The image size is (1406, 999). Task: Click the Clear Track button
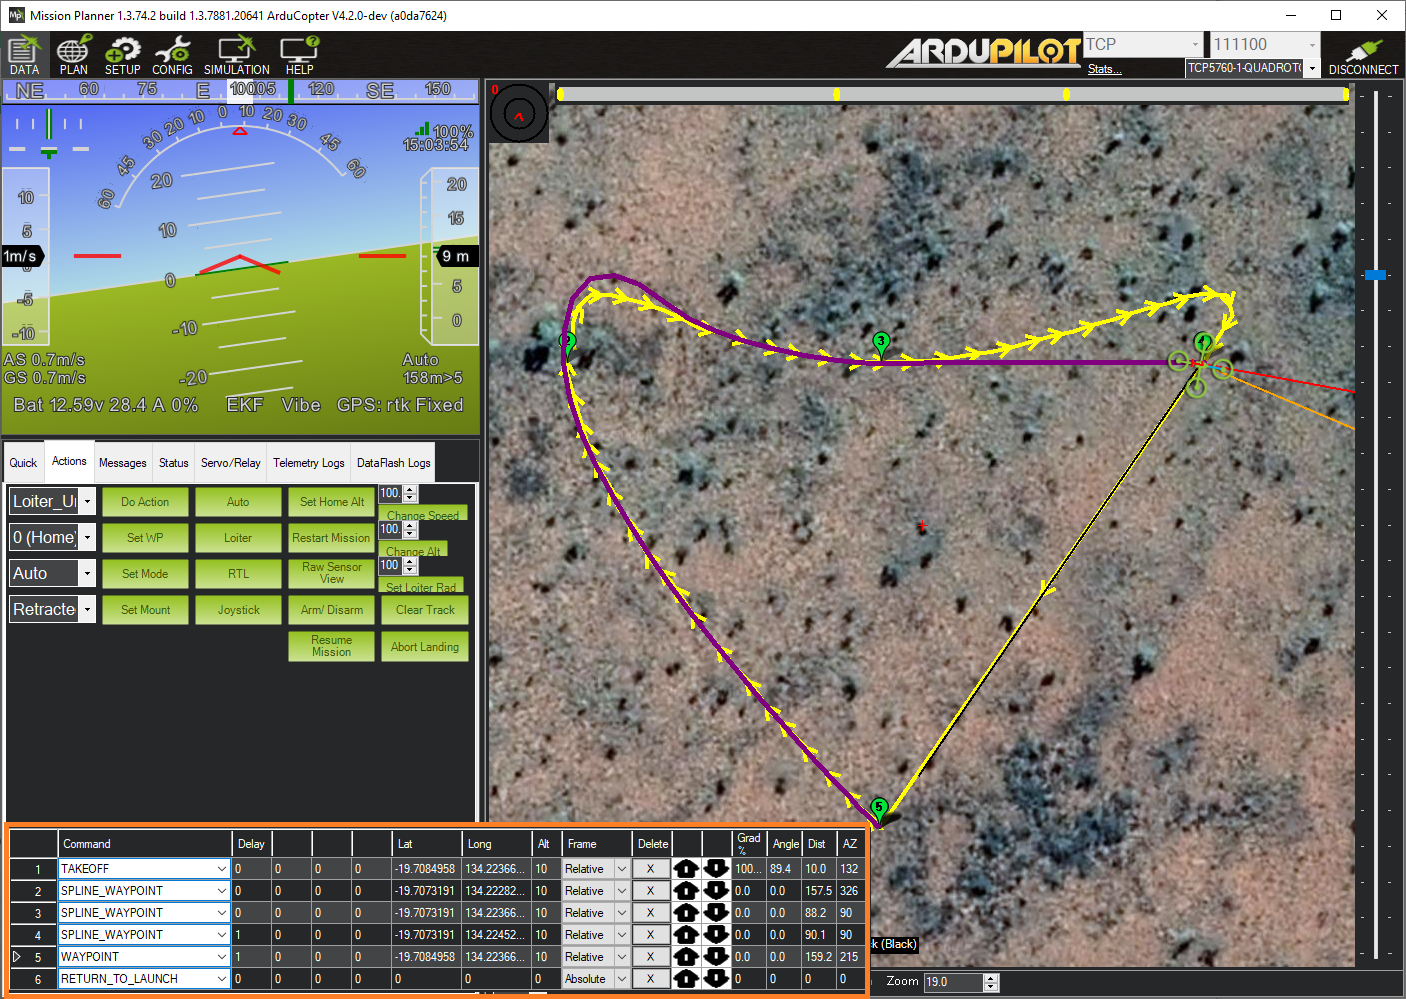(x=424, y=609)
